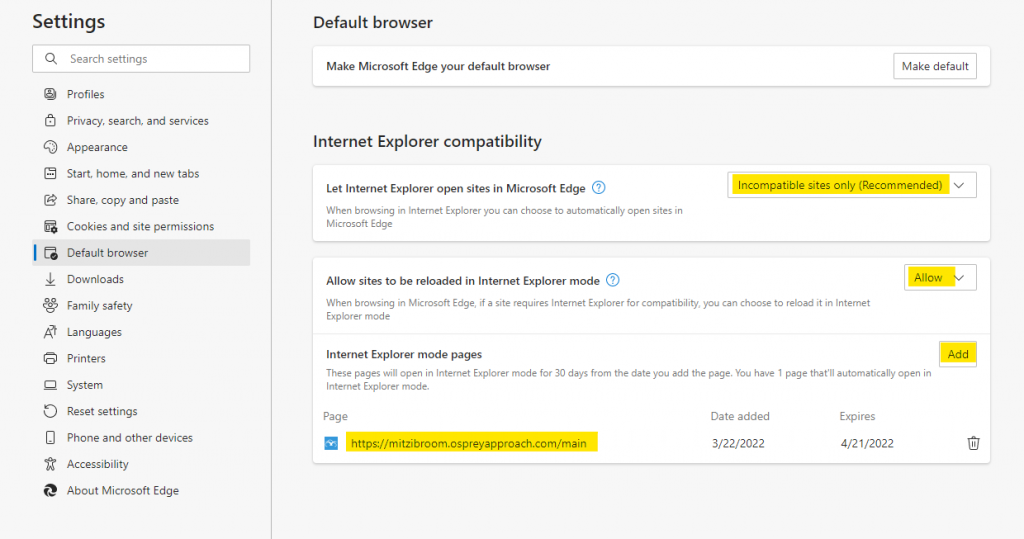Open Downloads settings

[x=141, y=279]
